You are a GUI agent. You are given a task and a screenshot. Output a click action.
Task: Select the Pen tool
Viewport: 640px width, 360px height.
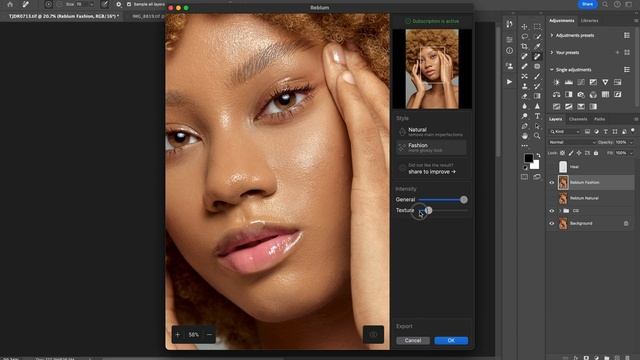[x=524, y=126]
